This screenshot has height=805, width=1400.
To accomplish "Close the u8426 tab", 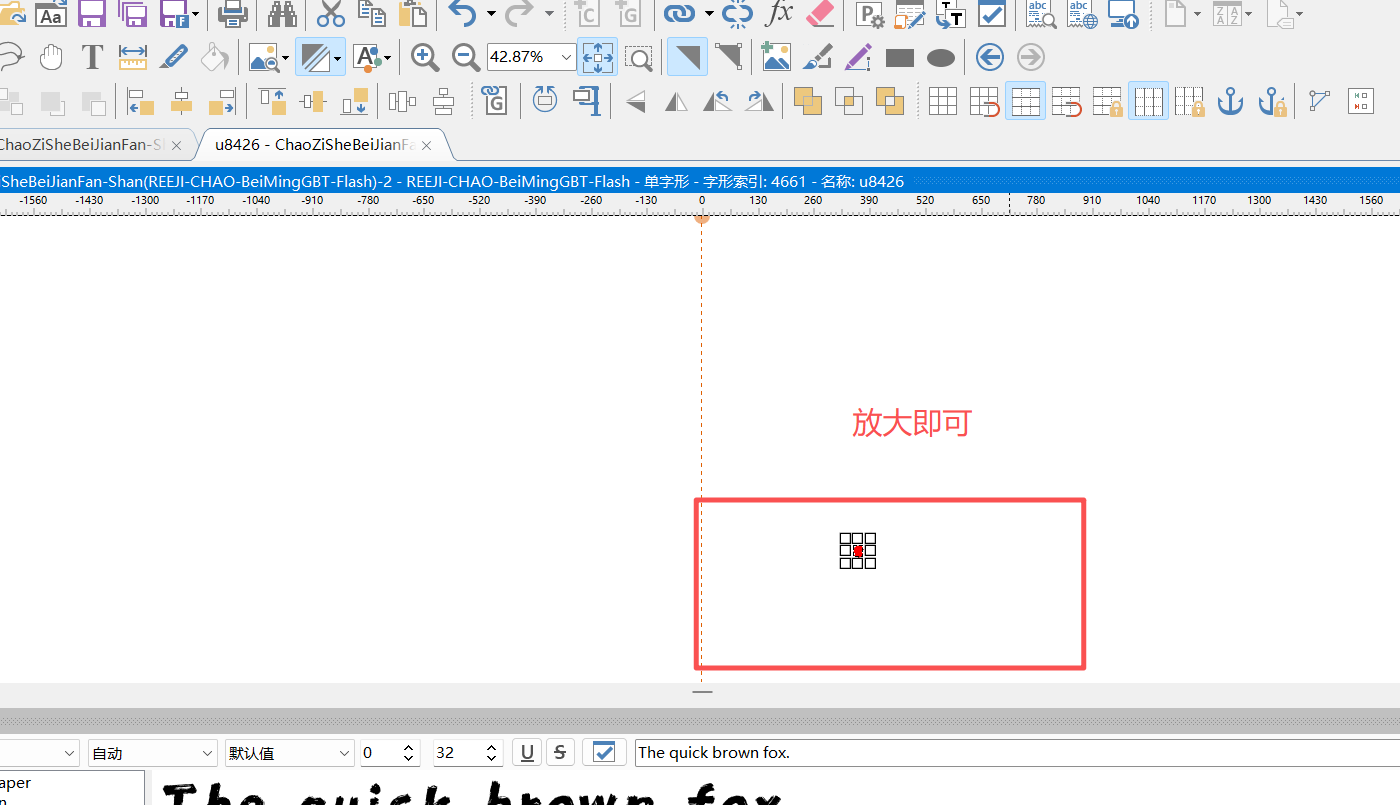I will pyautogui.click(x=428, y=145).
